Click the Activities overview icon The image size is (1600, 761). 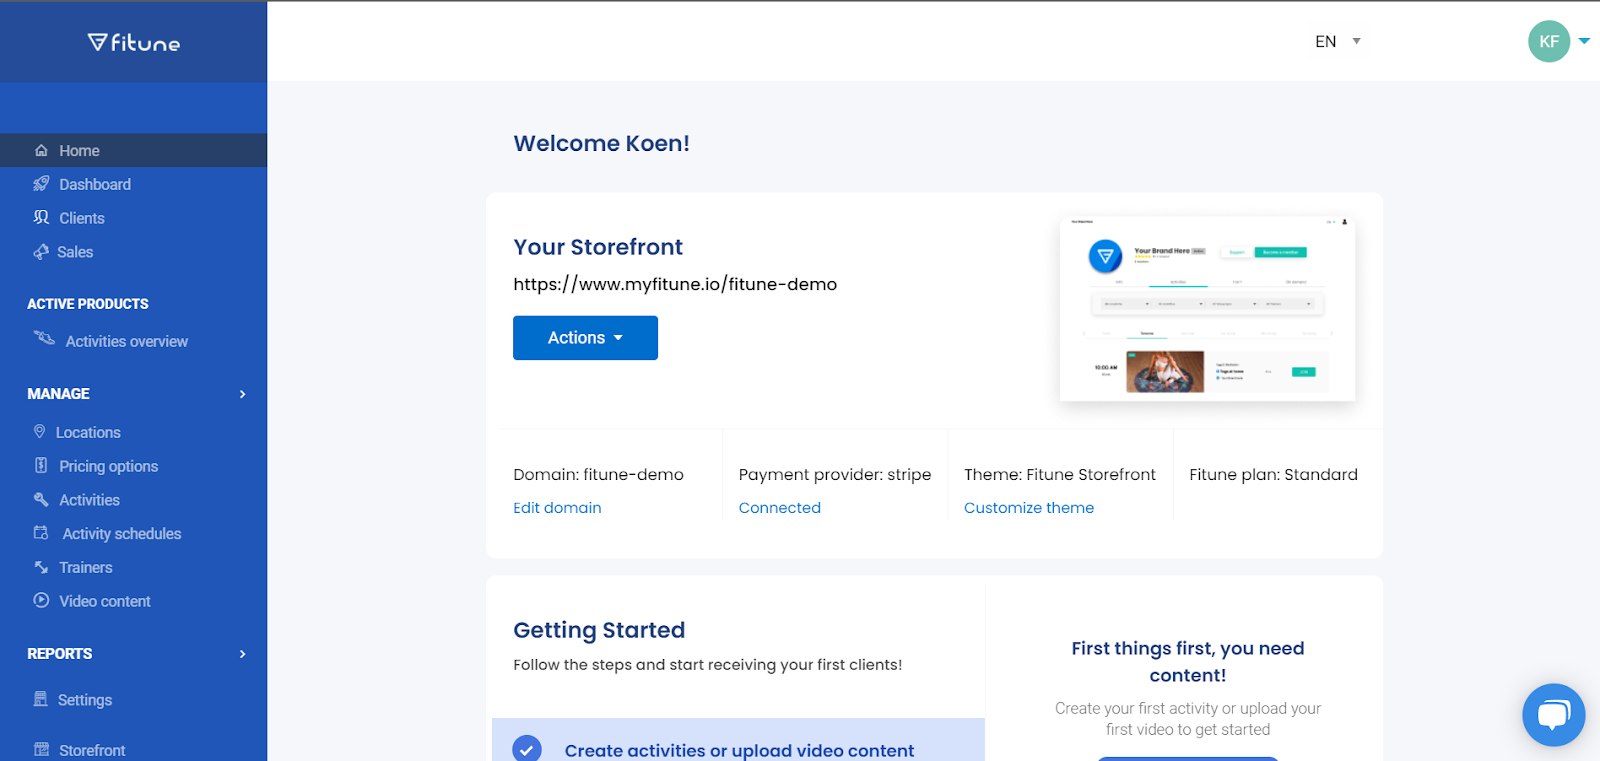[44, 338]
